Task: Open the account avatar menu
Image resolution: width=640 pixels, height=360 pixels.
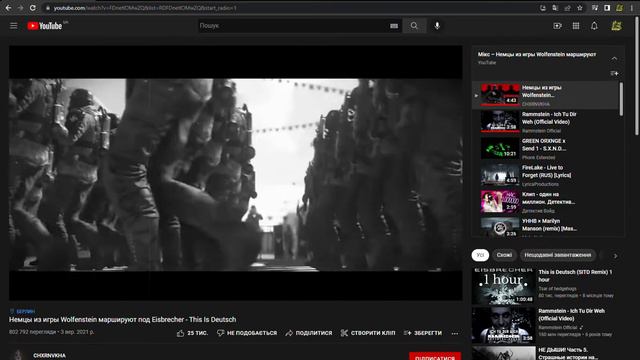Action: pos(616,26)
